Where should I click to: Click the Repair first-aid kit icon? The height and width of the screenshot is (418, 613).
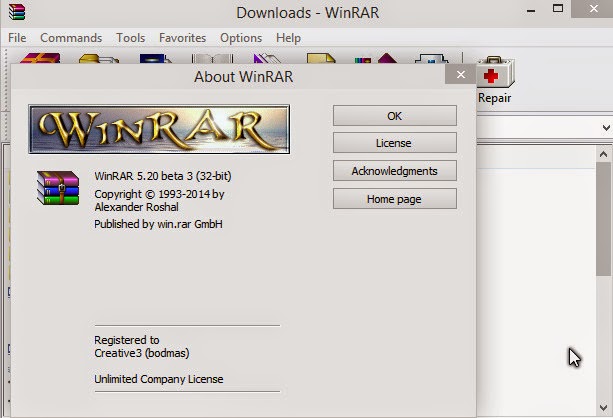coord(495,72)
